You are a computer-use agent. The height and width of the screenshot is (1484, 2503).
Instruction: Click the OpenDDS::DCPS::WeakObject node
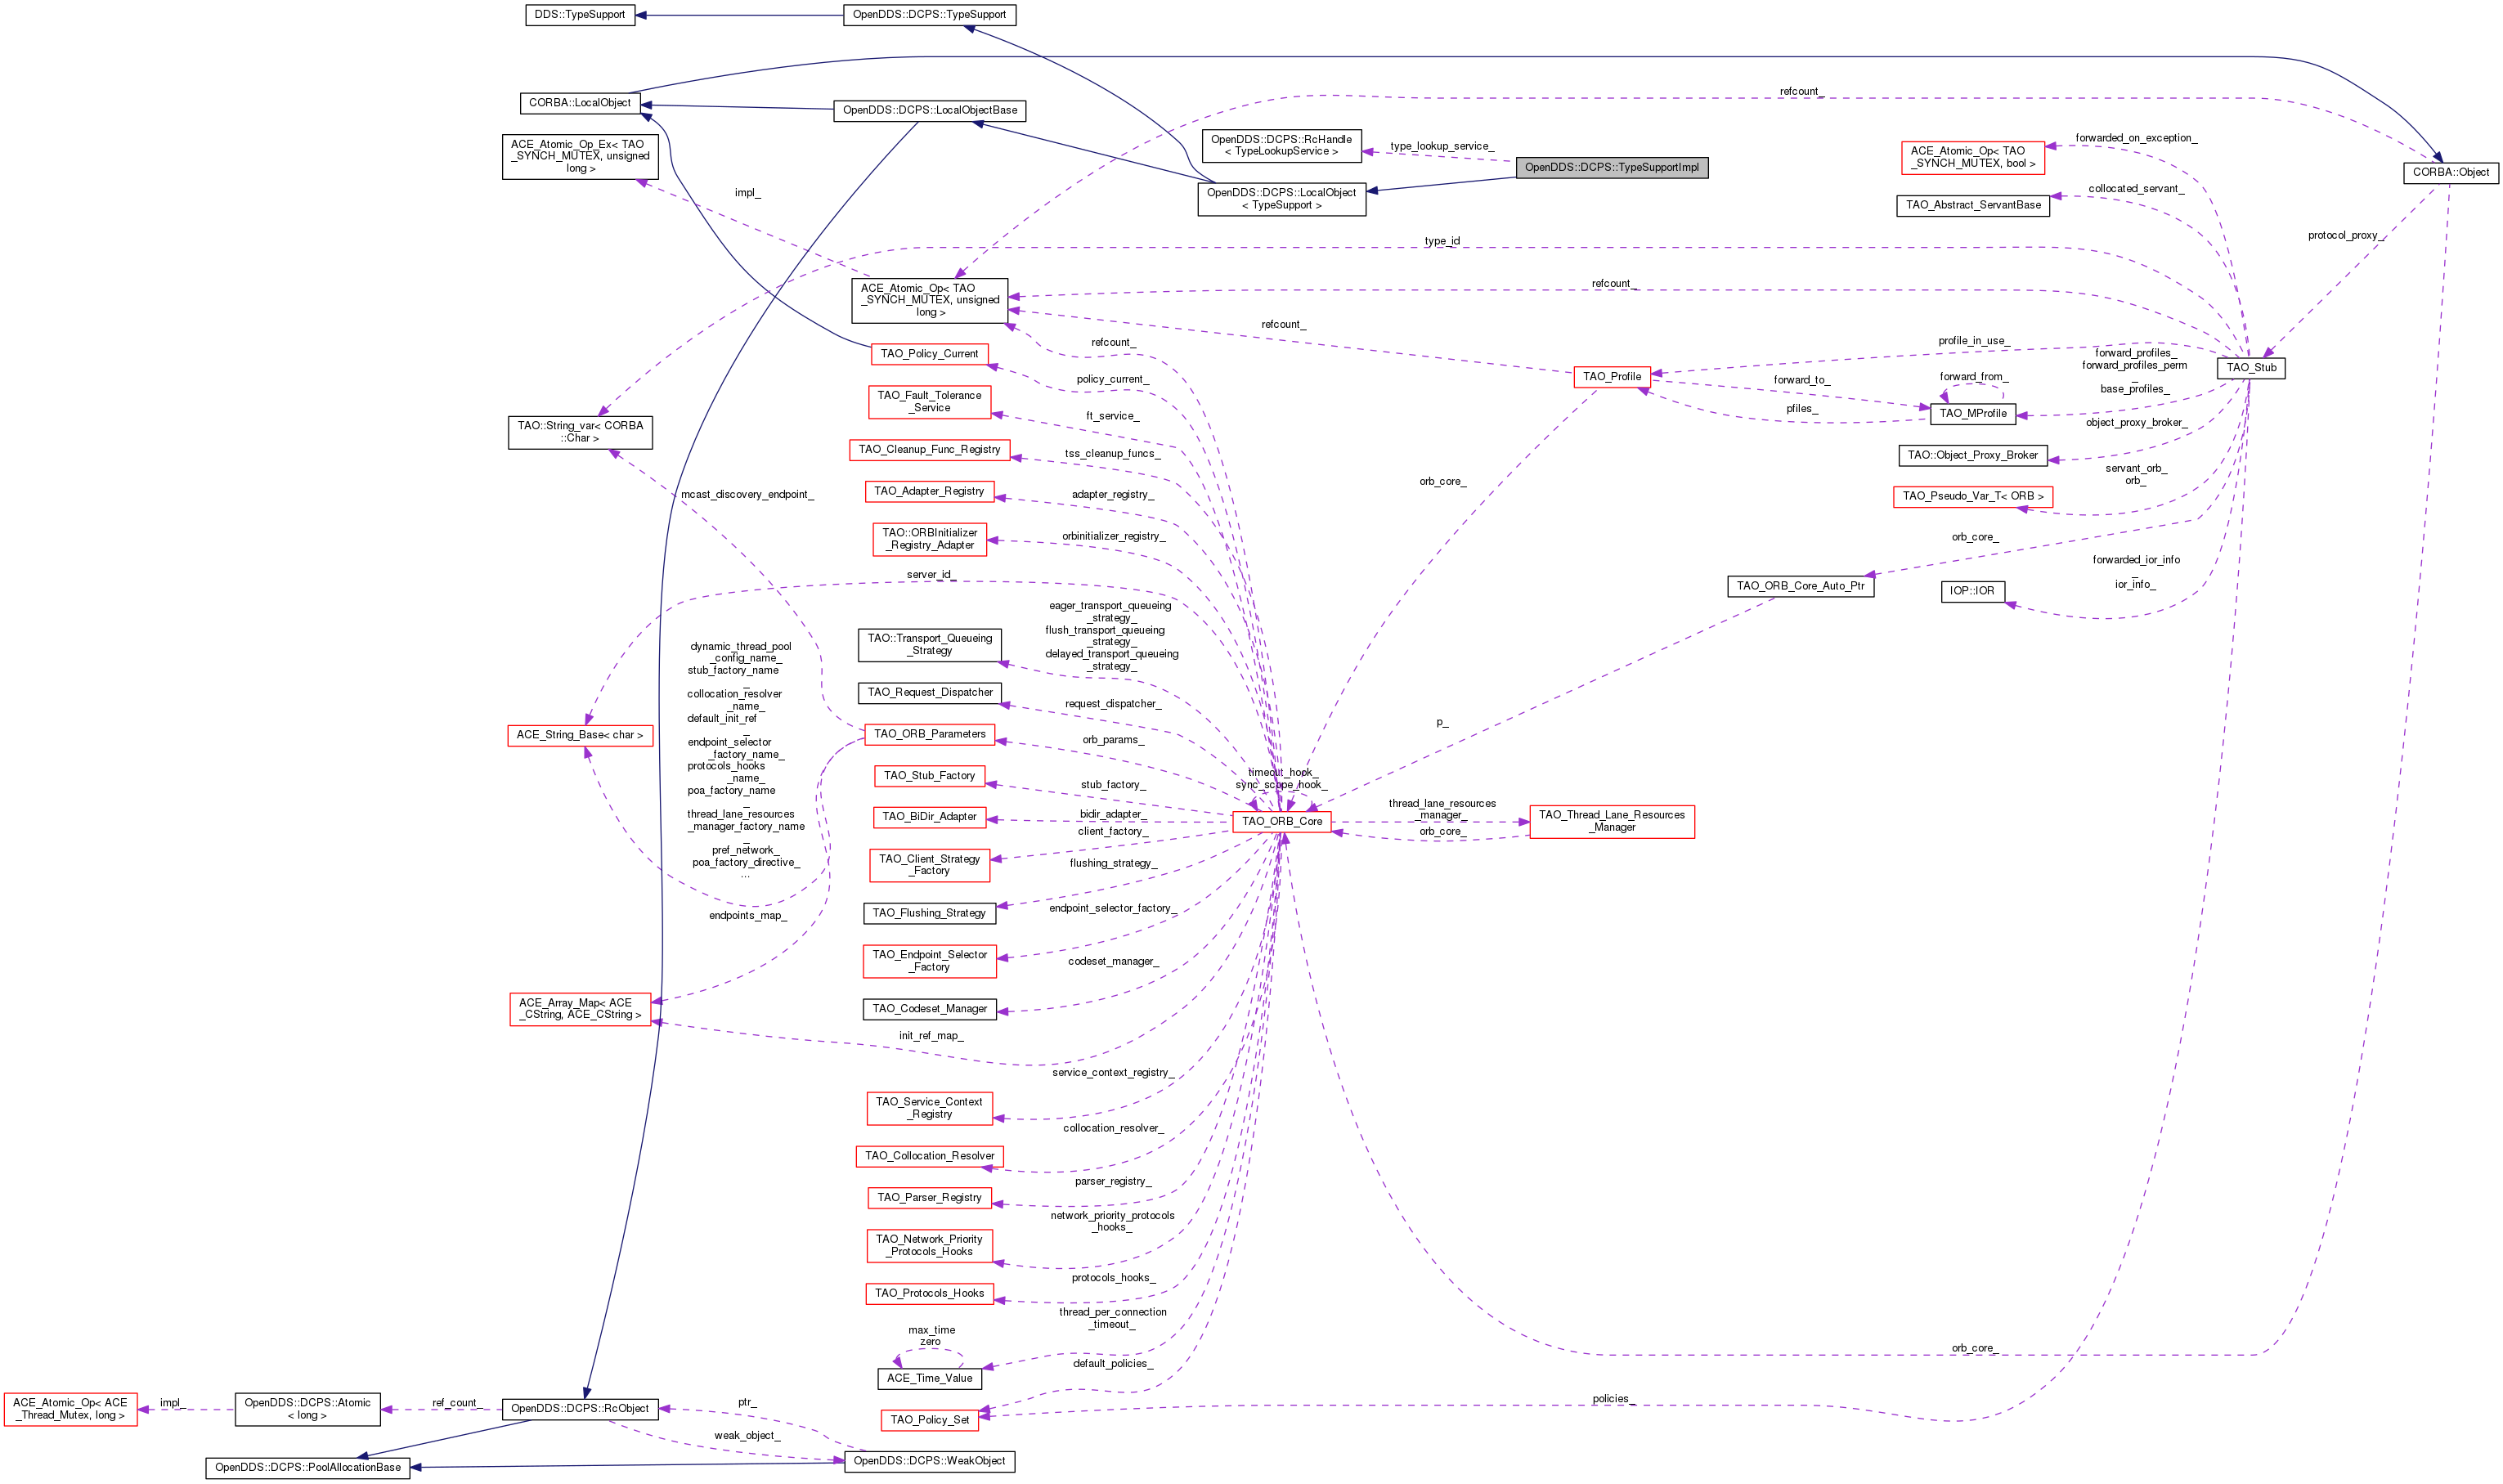929,1462
